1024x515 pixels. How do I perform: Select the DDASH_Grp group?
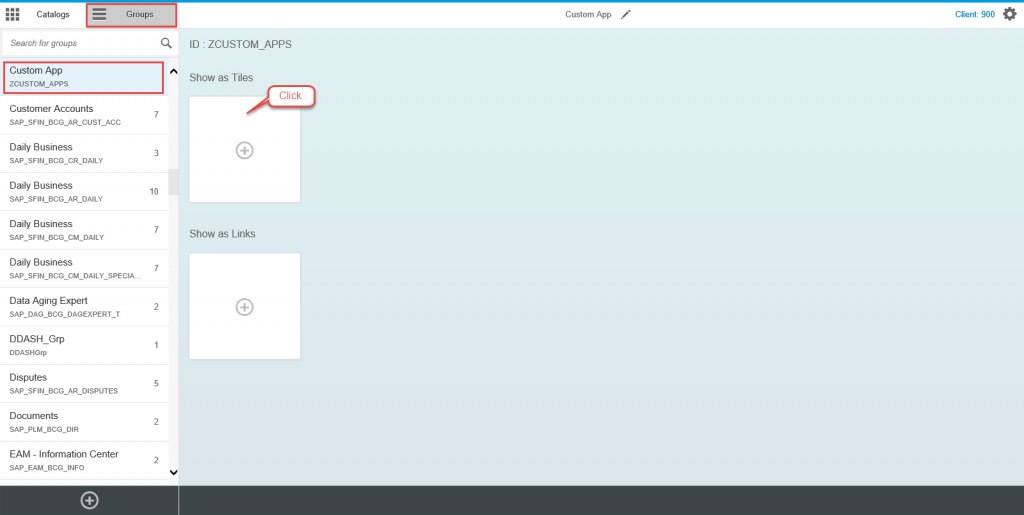(x=83, y=345)
